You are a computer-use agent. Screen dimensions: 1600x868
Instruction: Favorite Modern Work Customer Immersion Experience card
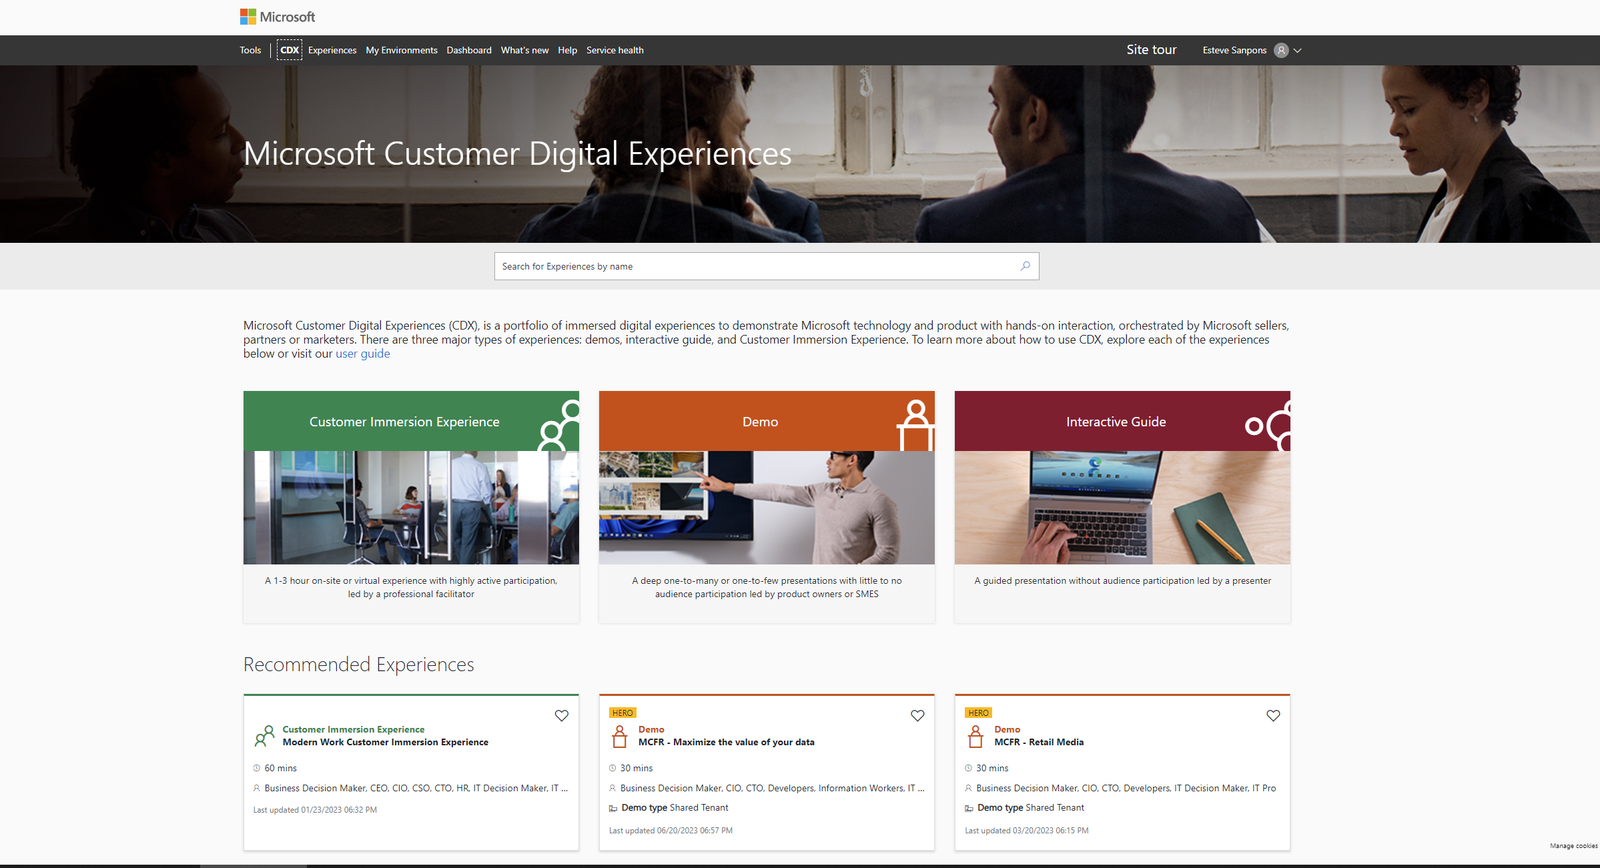point(562,716)
